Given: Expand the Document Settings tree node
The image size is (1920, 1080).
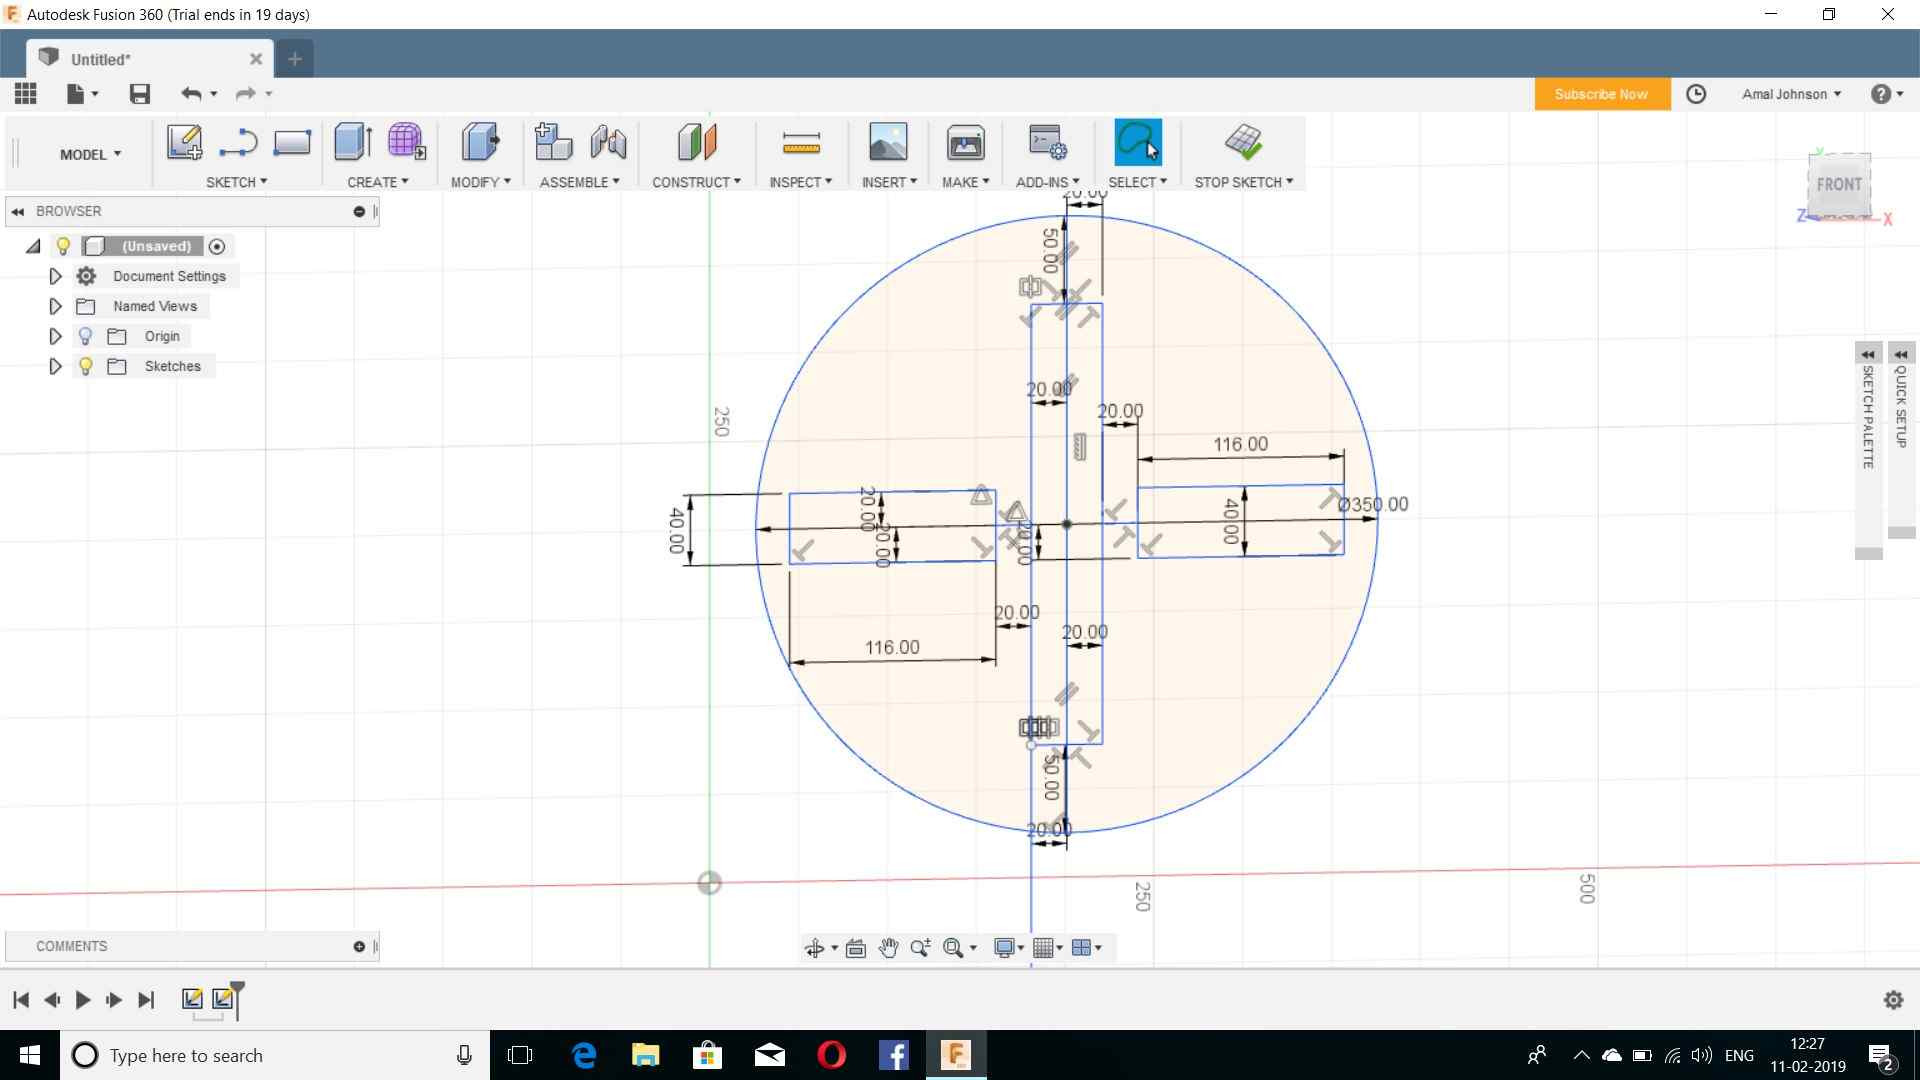Looking at the screenshot, I should [56, 276].
